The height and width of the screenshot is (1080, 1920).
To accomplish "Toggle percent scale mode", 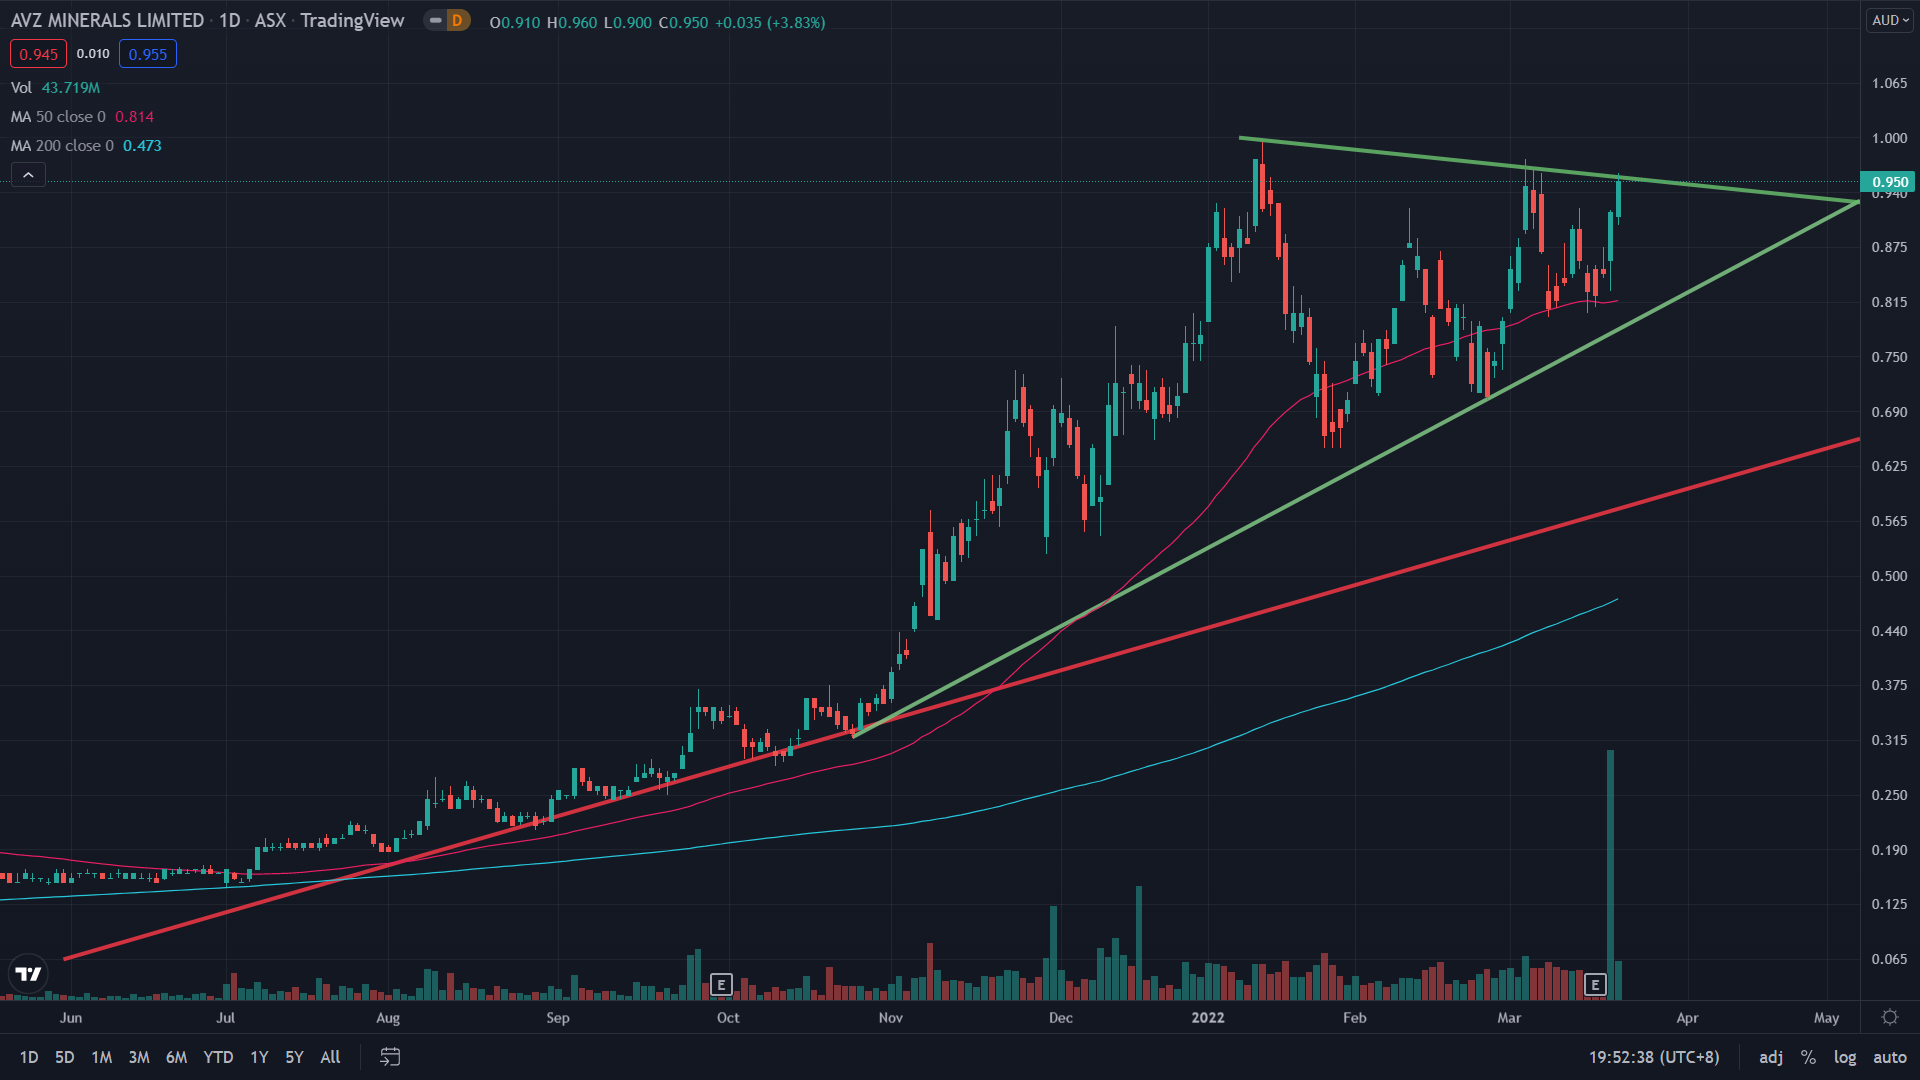I will 1808,1057.
